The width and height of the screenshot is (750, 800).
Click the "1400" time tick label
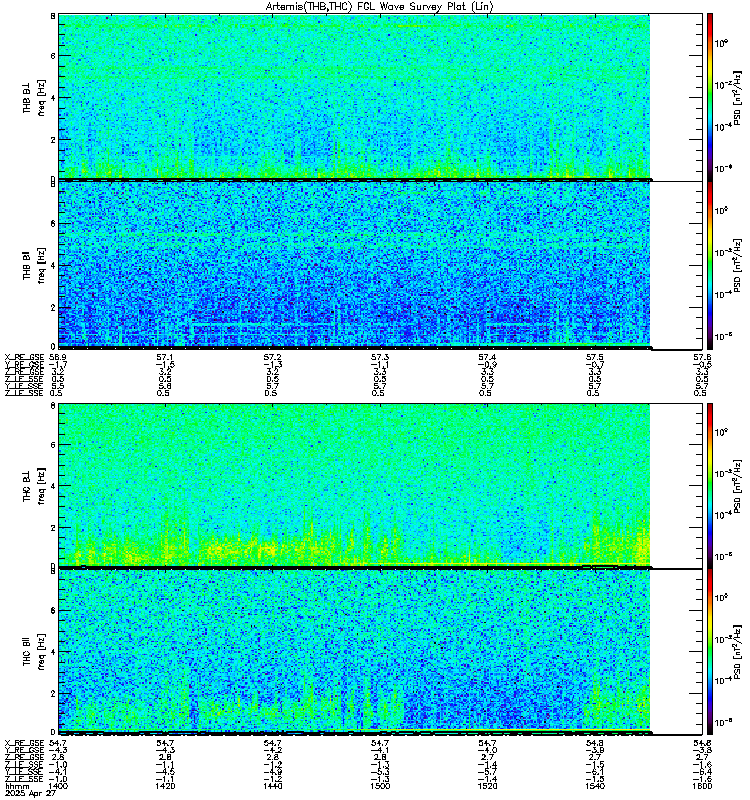[x=59, y=786]
